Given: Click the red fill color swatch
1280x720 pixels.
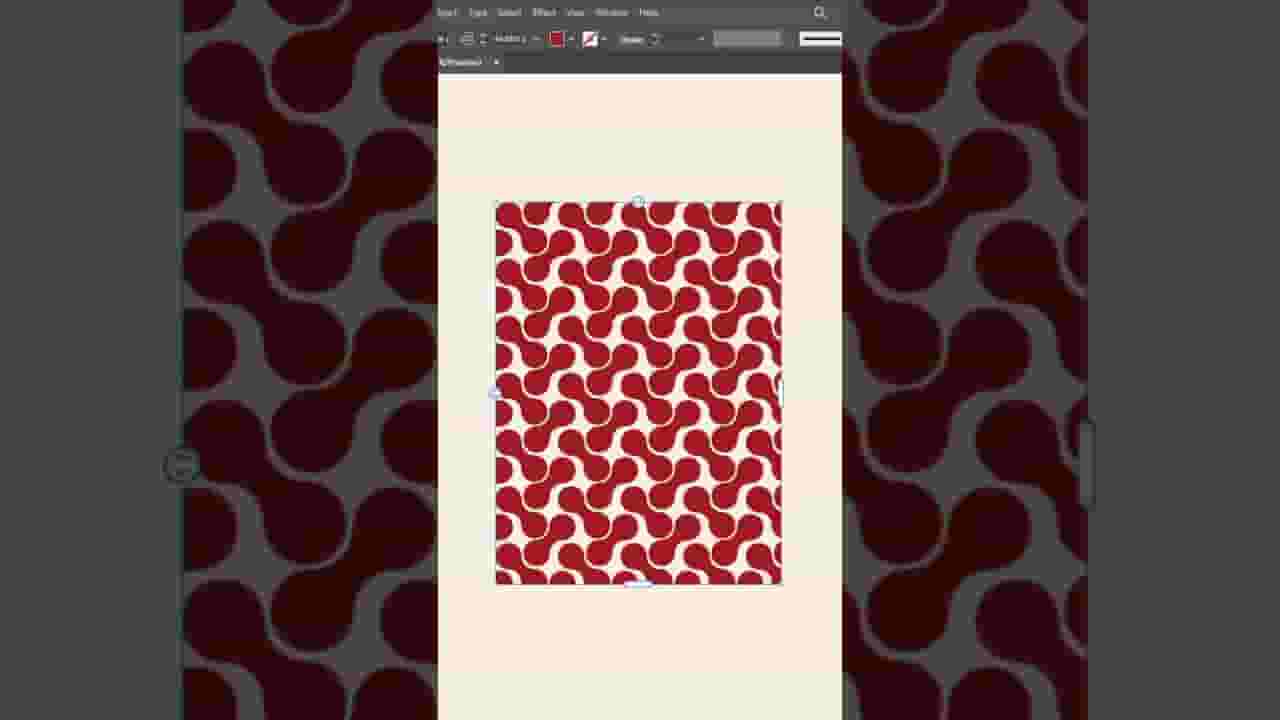Looking at the screenshot, I should tap(557, 39).
